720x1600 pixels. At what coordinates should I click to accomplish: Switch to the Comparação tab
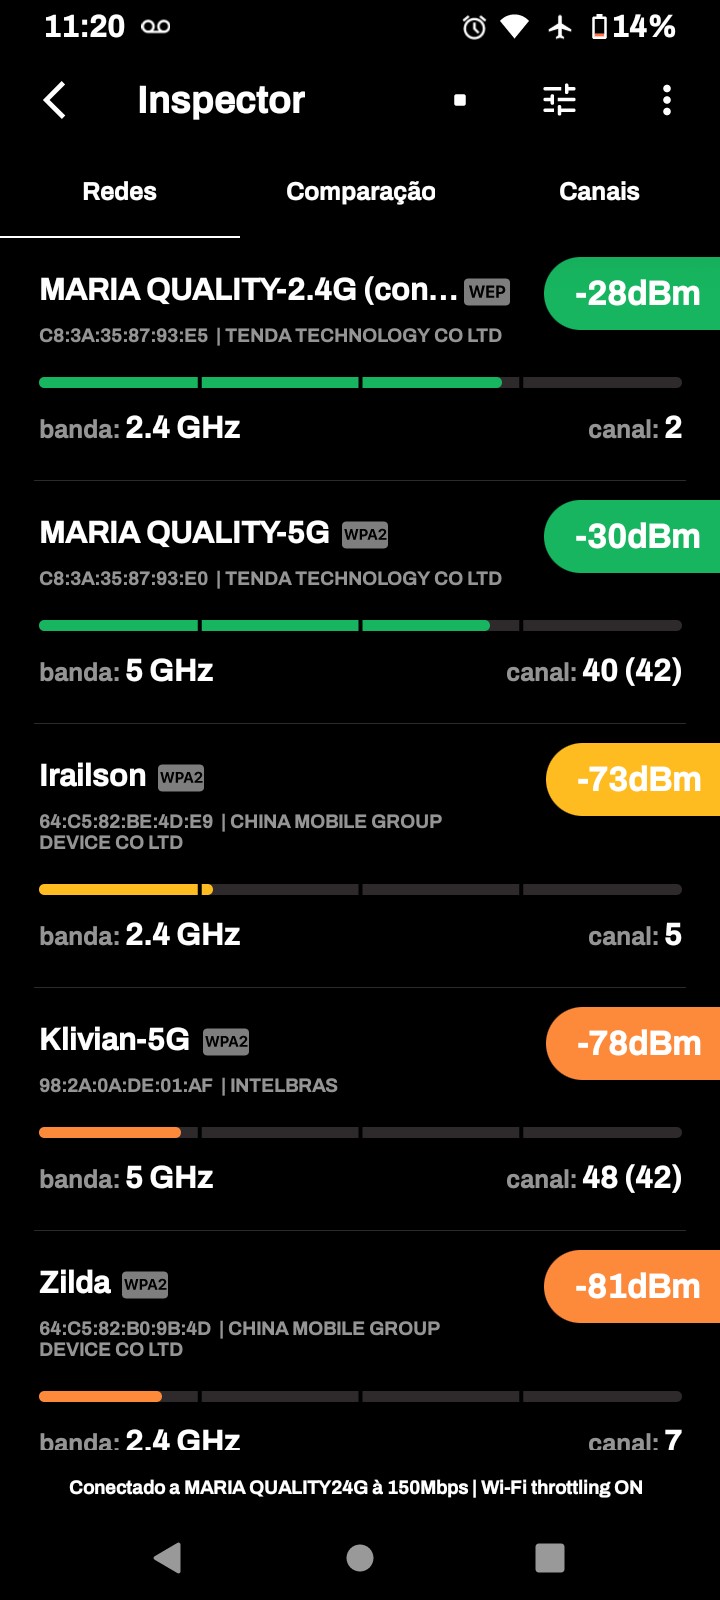point(360,192)
